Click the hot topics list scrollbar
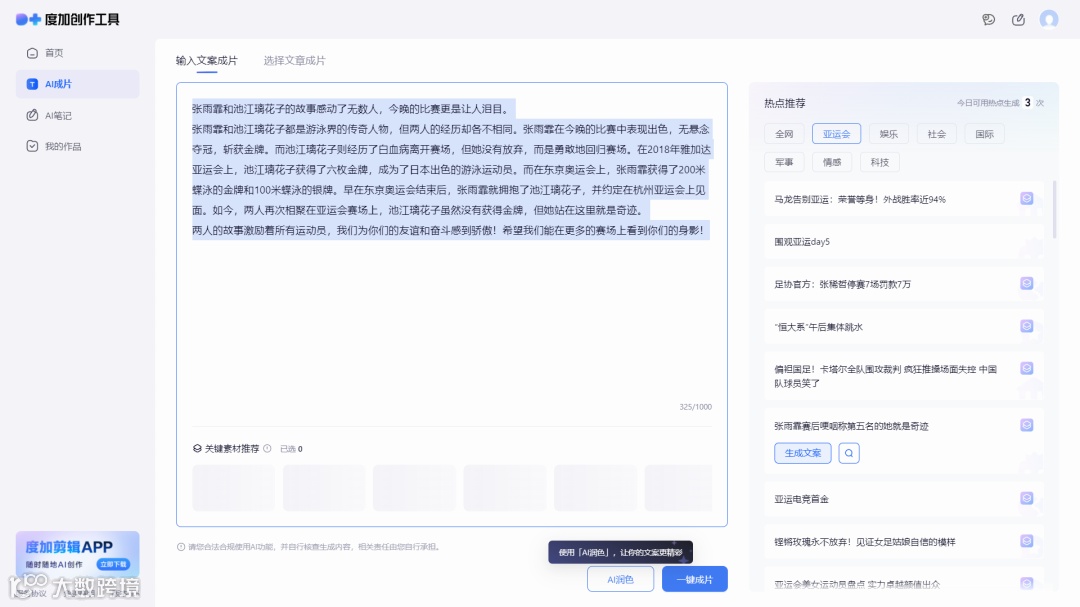Image resolution: width=1080 pixels, height=607 pixels. pos(1054,209)
